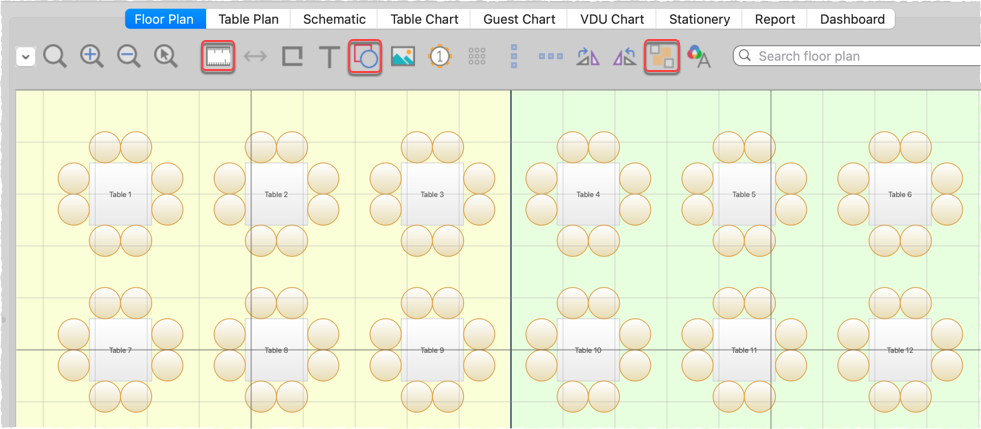The height and width of the screenshot is (429, 981).
Task: Click the insert image icon
Action: 402,57
